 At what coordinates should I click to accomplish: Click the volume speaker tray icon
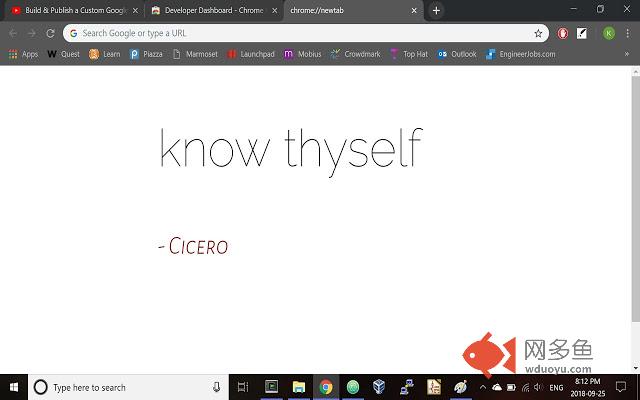coord(538,387)
